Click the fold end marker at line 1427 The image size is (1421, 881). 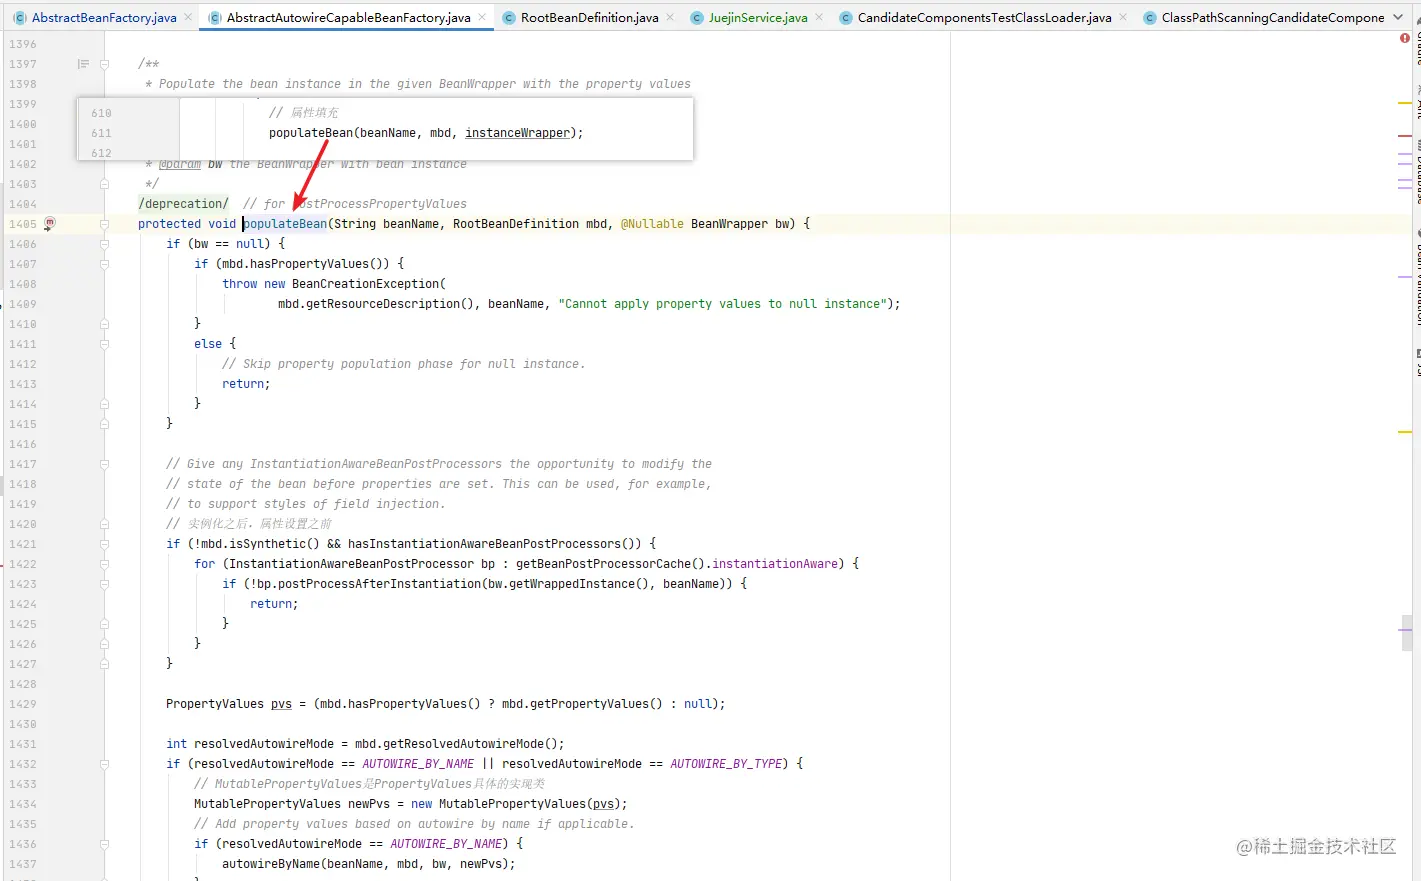click(104, 664)
